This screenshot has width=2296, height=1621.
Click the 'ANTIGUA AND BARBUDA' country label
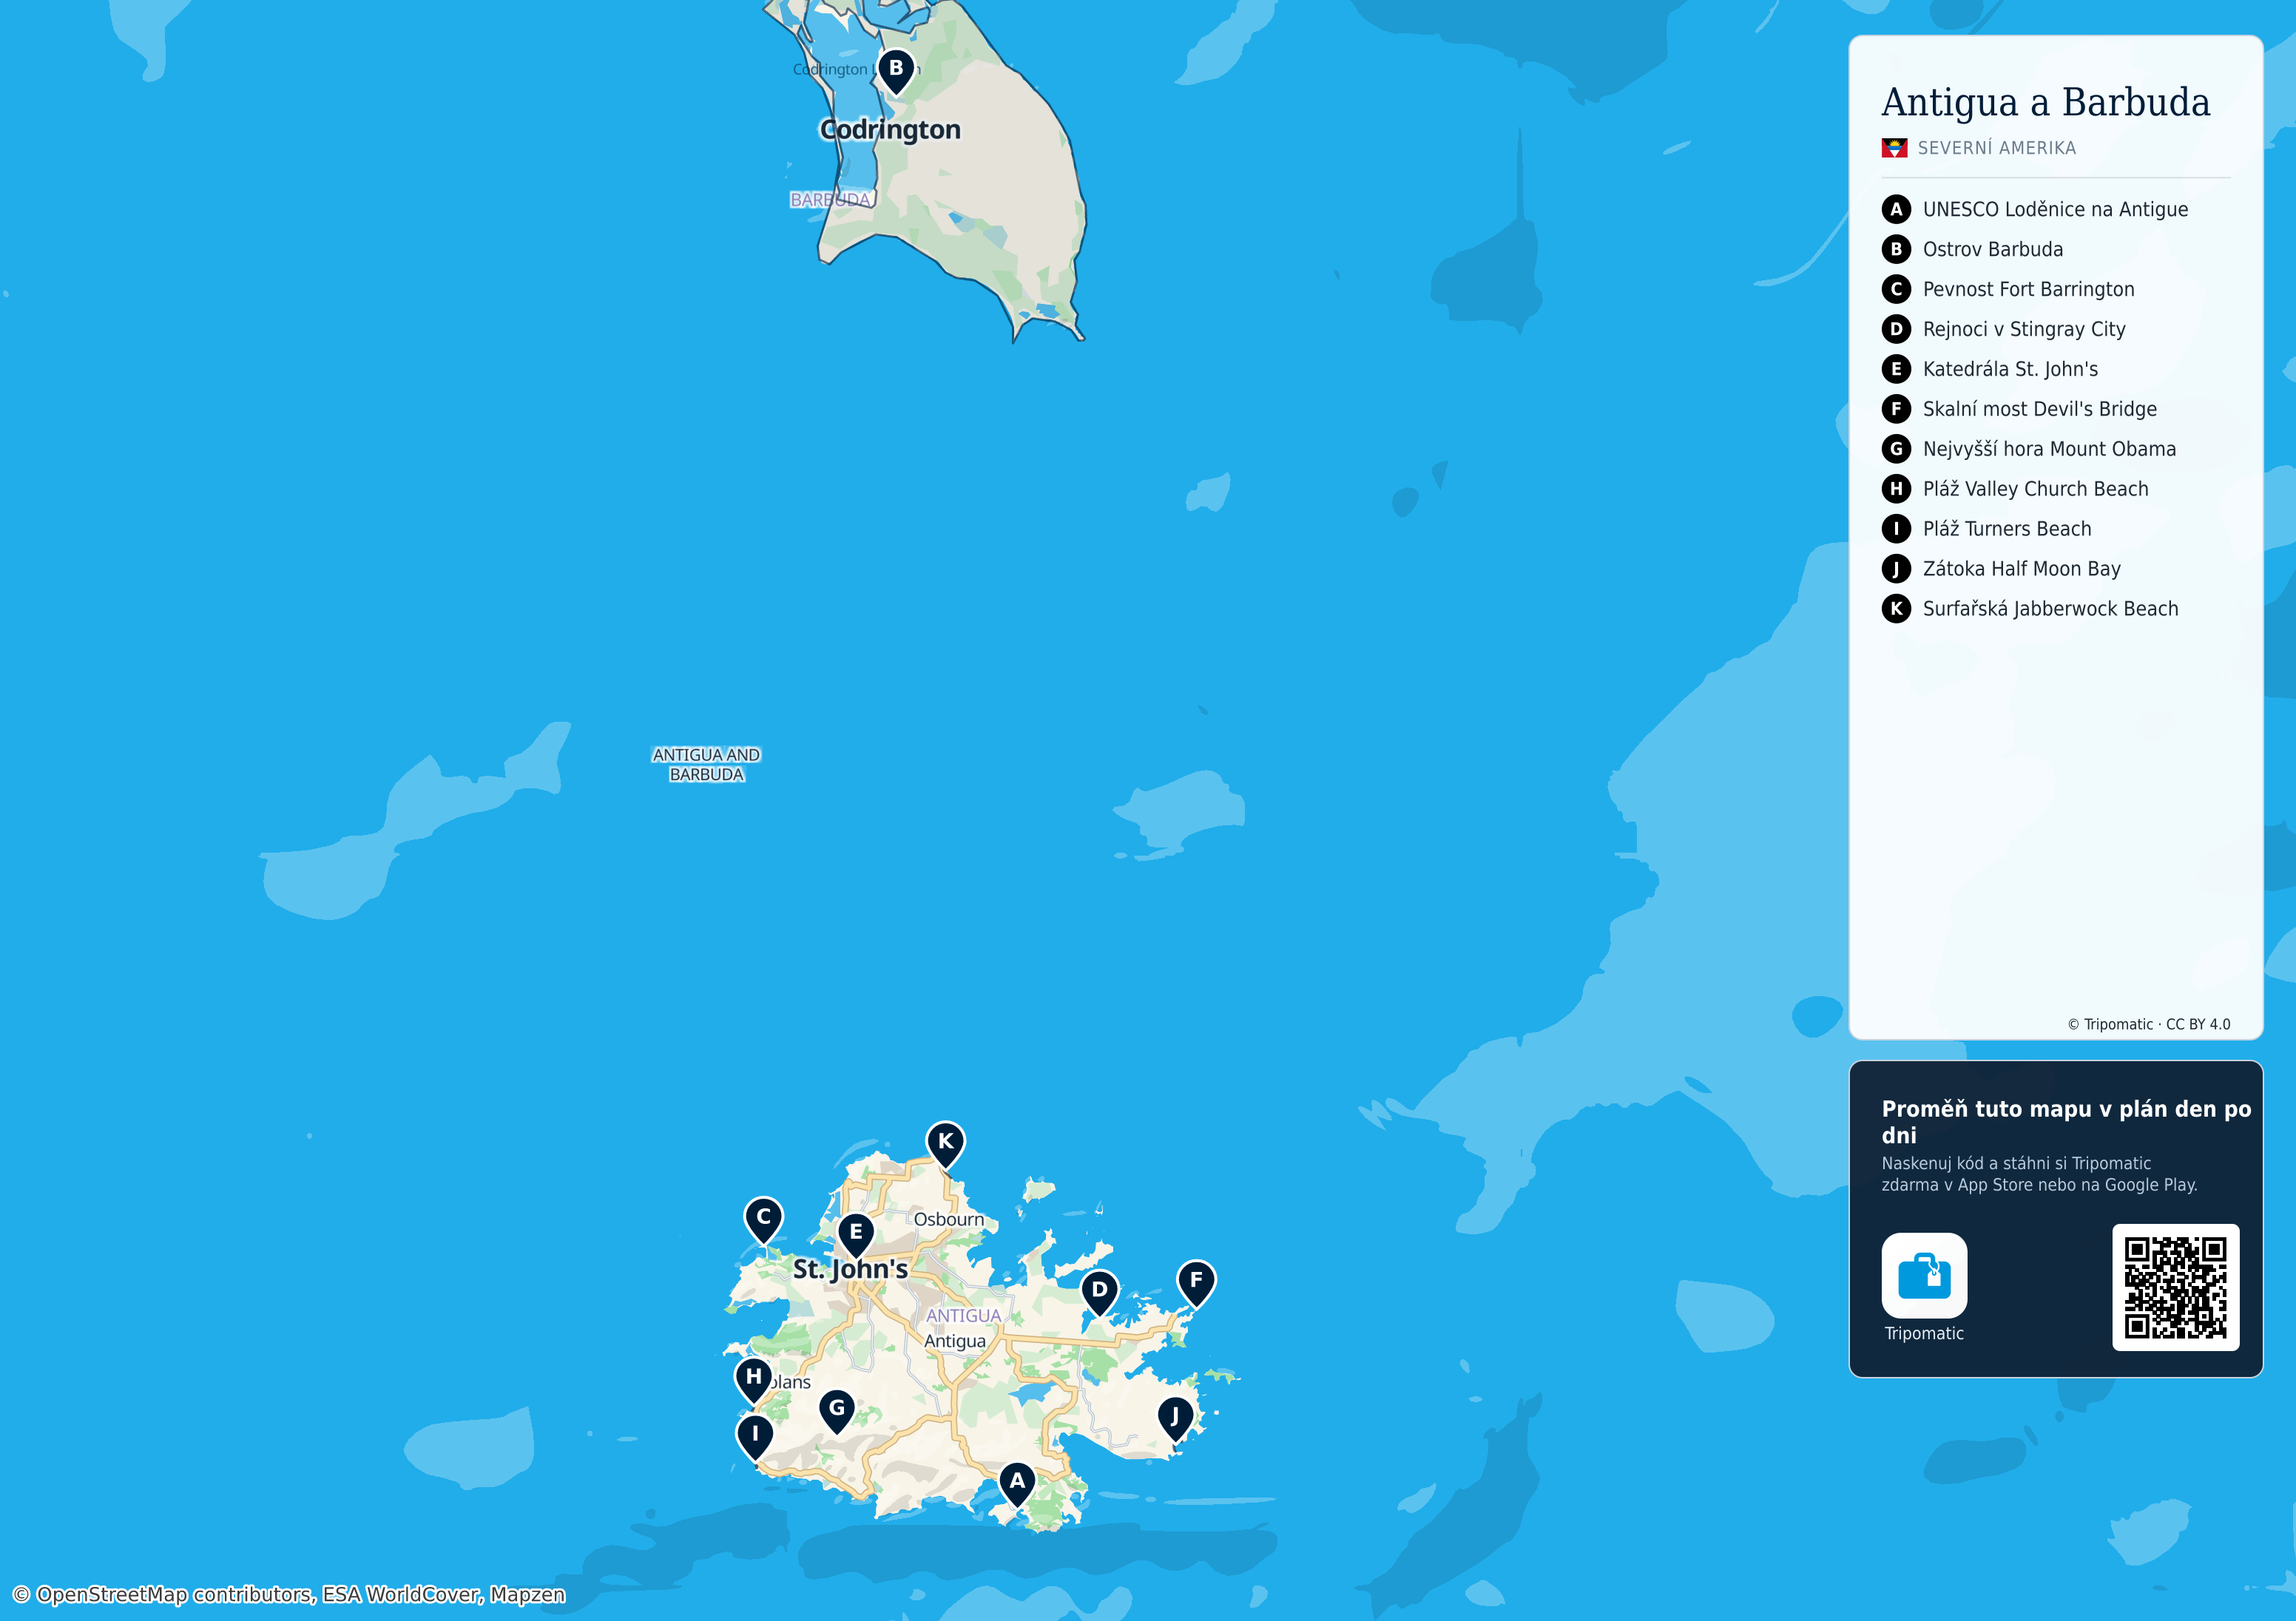click(x=706, y=764)
